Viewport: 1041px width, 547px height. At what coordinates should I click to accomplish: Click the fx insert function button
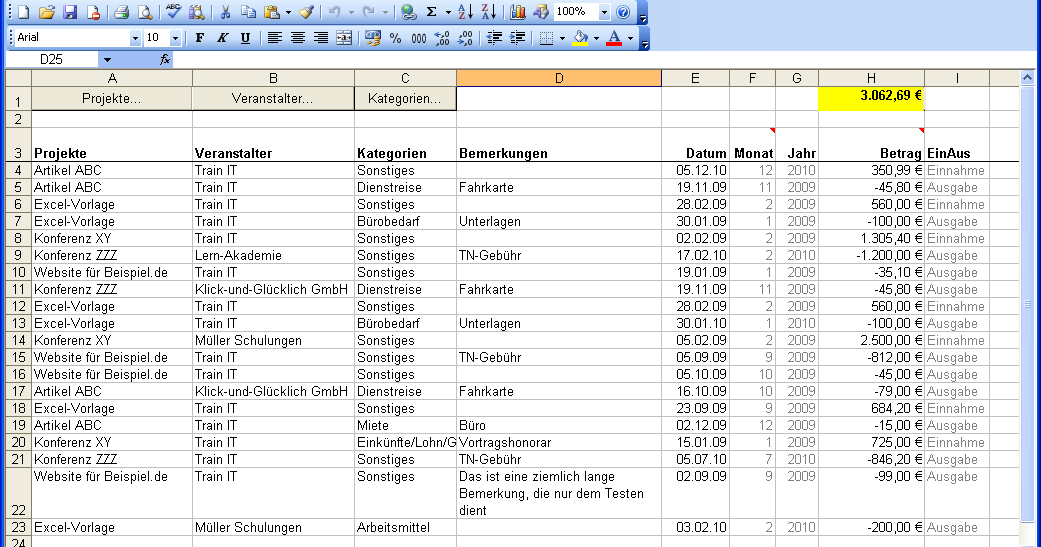(x=165, y=60)
